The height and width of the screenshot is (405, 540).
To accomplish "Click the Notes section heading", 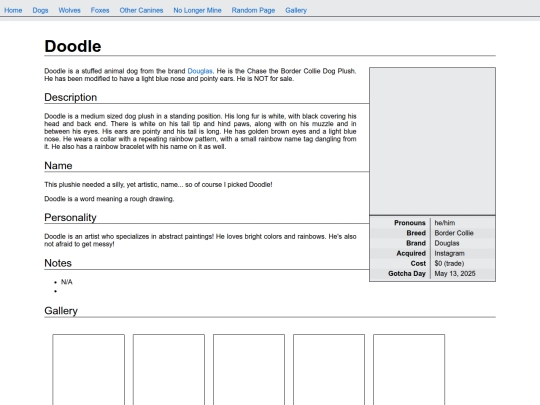I will (58, 263).
